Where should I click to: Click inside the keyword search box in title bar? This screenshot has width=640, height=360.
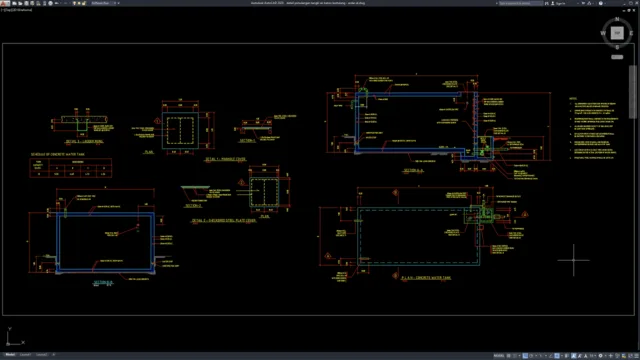point(521,3)
